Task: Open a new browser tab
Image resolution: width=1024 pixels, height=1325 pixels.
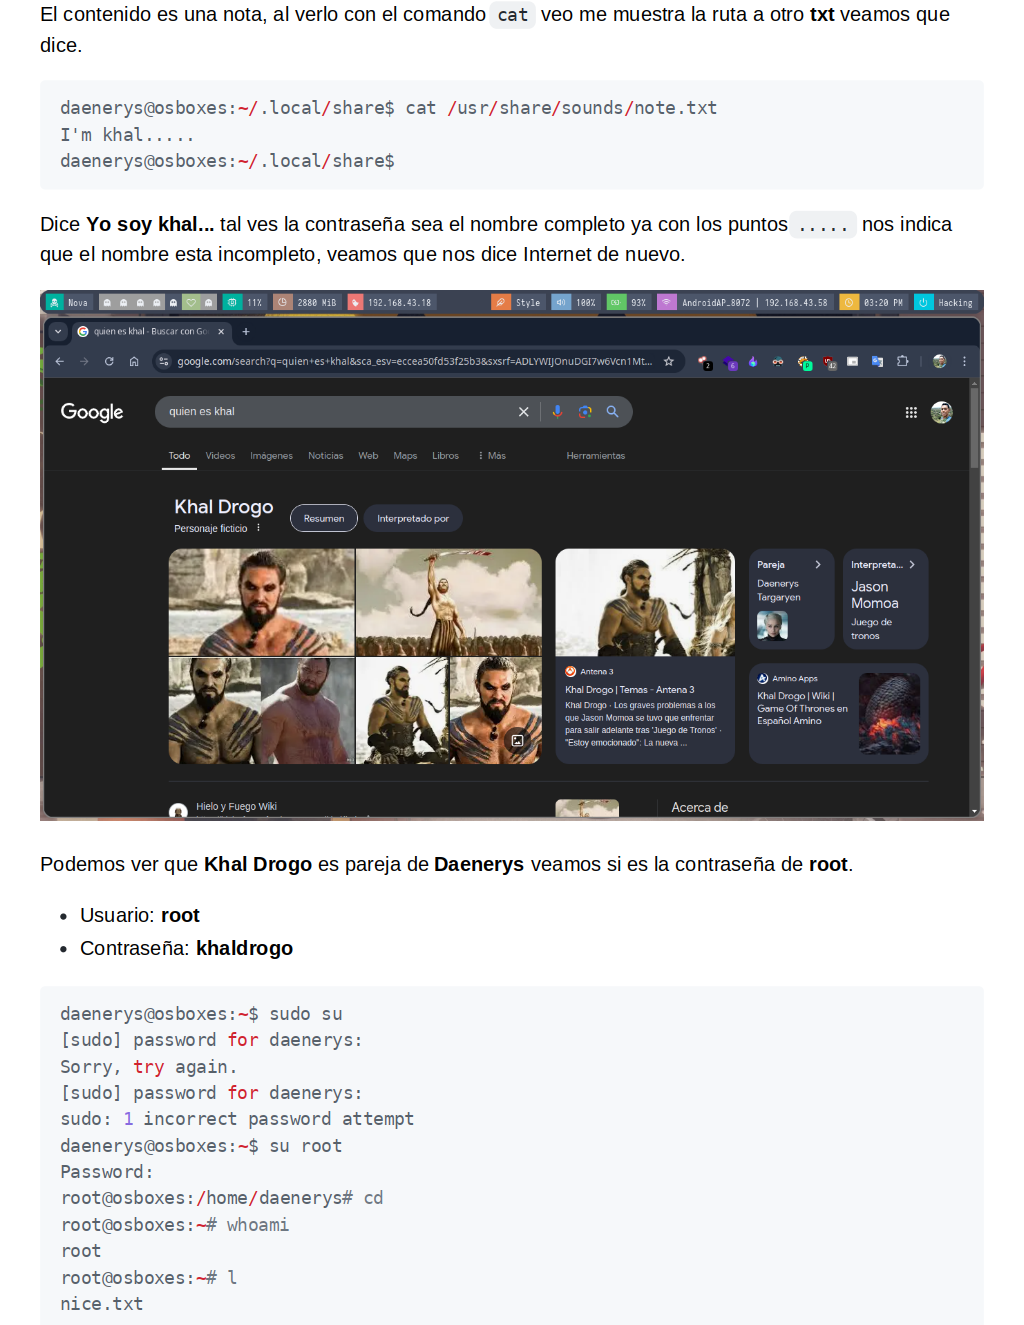Action: 246,331
